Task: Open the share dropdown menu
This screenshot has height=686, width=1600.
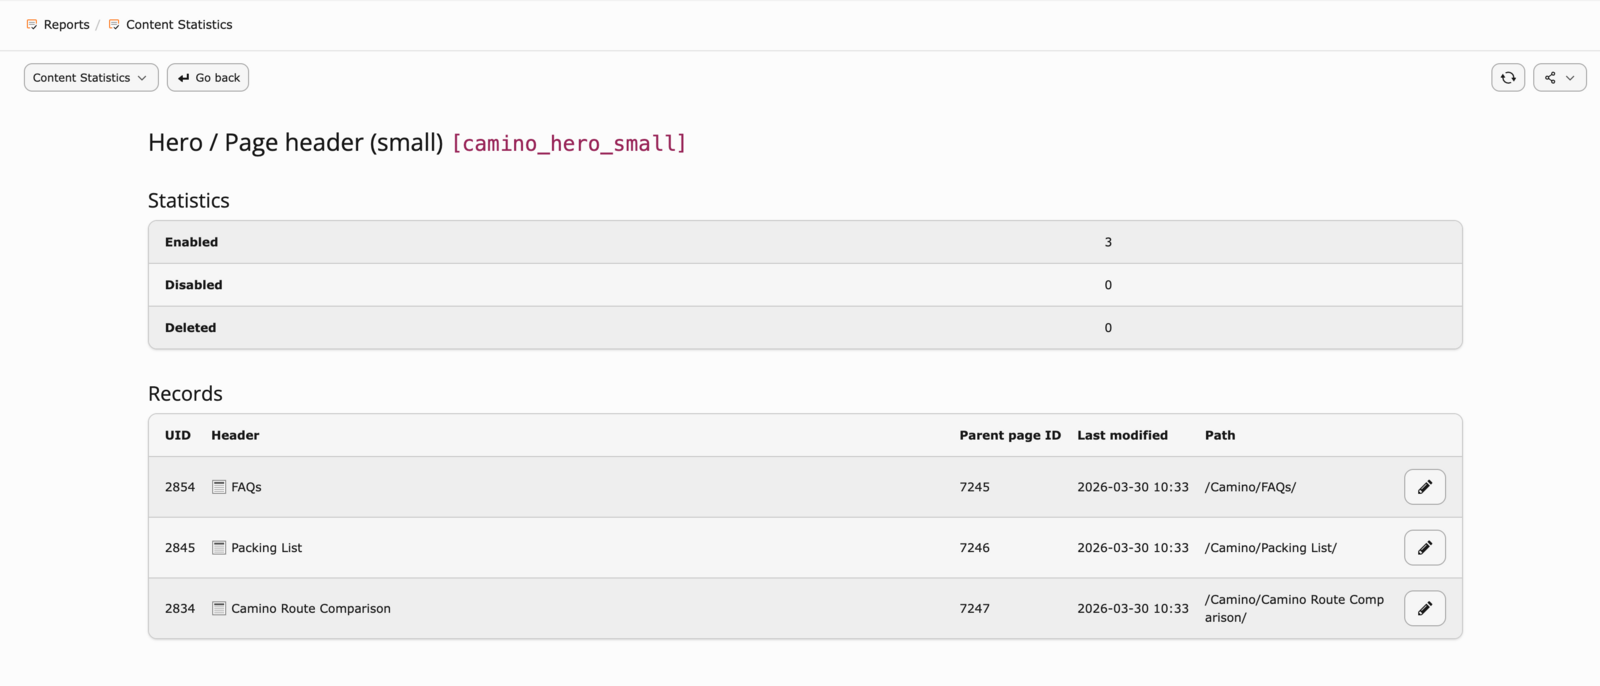Action: pyautogui.click(x=1559, y=78)
